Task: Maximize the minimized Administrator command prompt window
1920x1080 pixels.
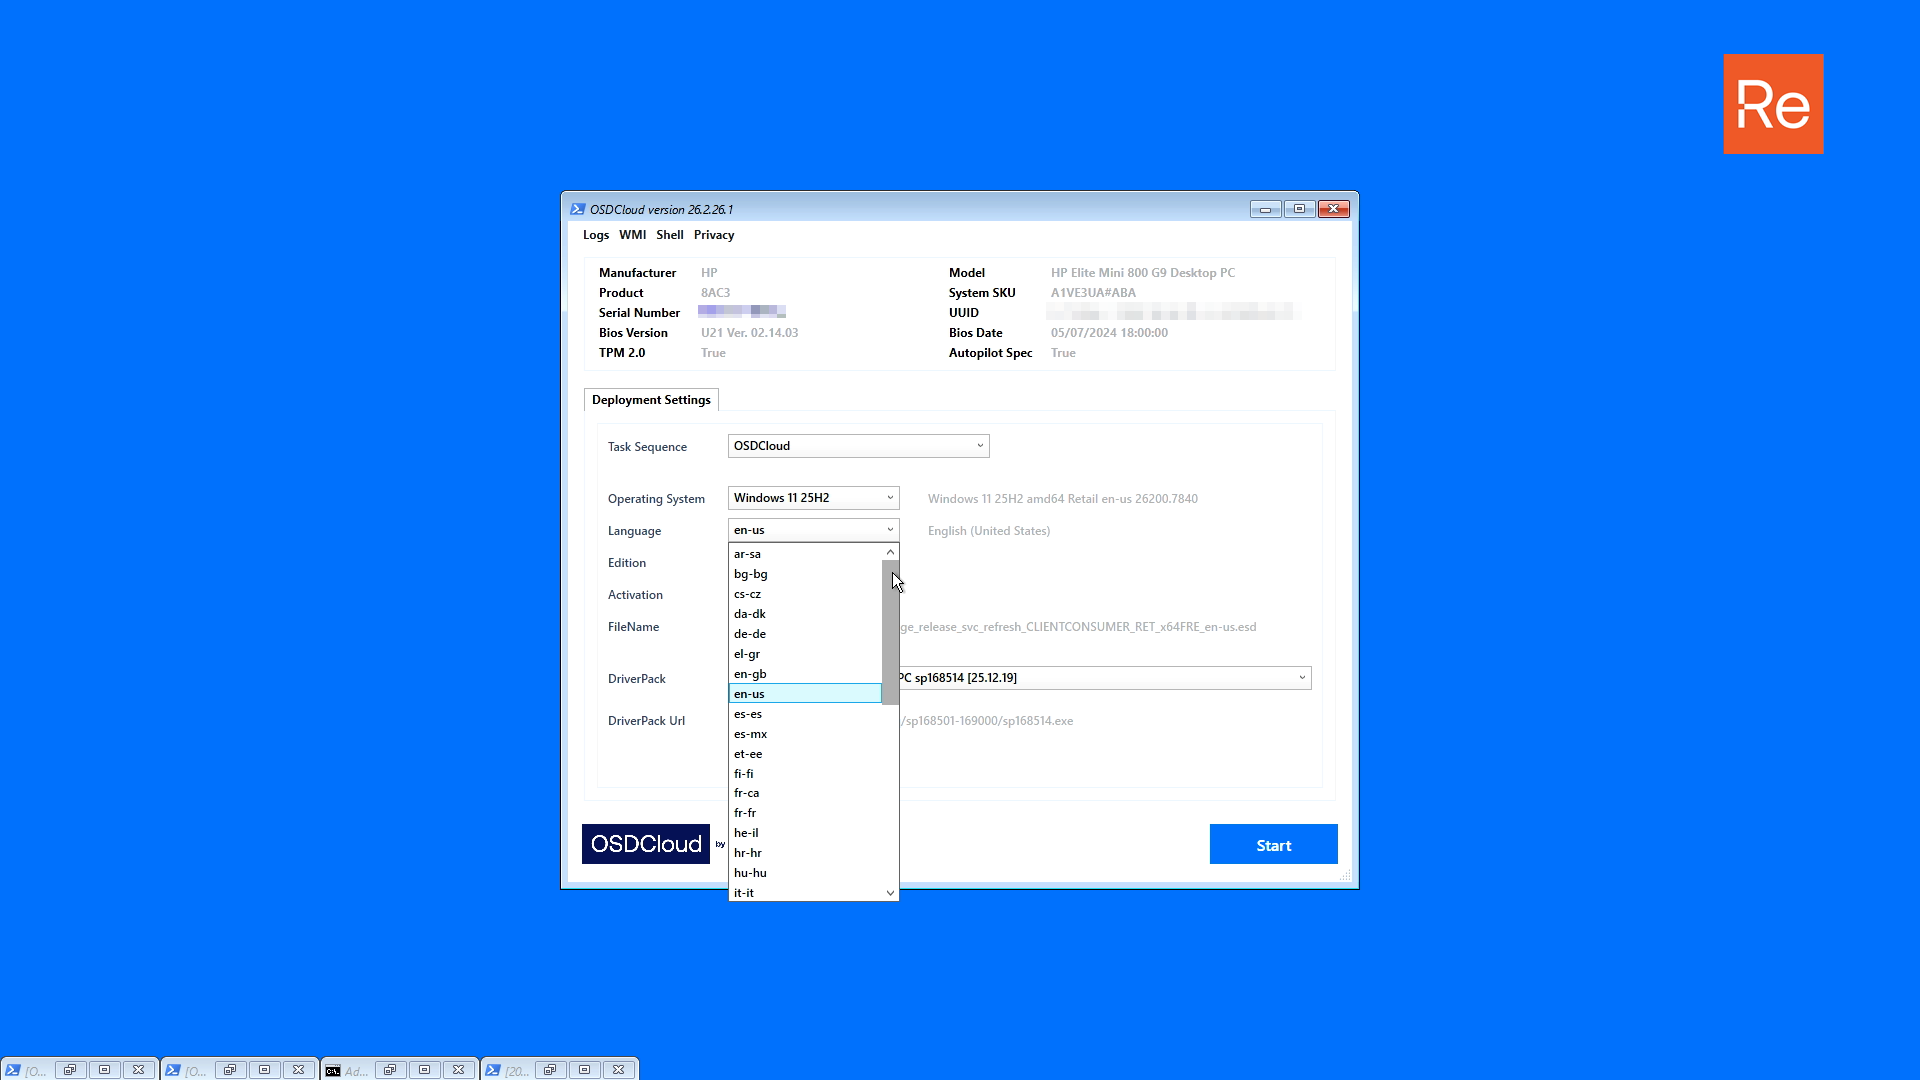Action: click(x=424, y=1070)
